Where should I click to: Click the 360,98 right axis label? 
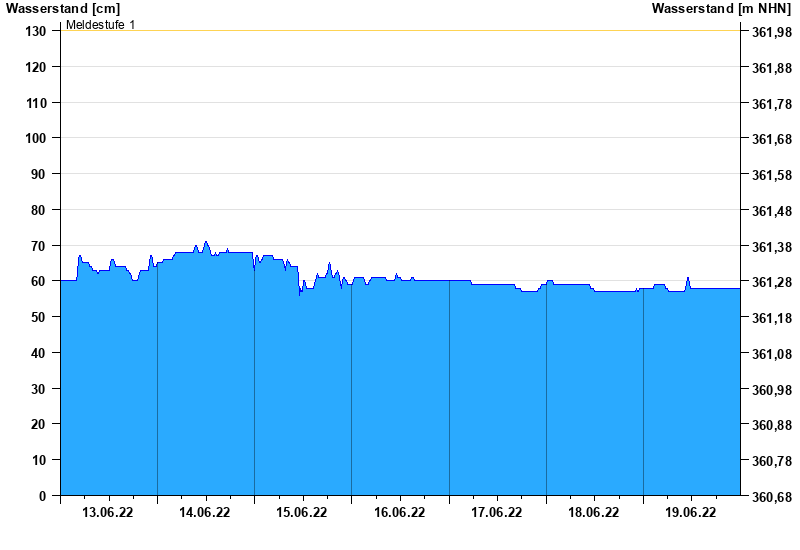(x=771, y=390)
